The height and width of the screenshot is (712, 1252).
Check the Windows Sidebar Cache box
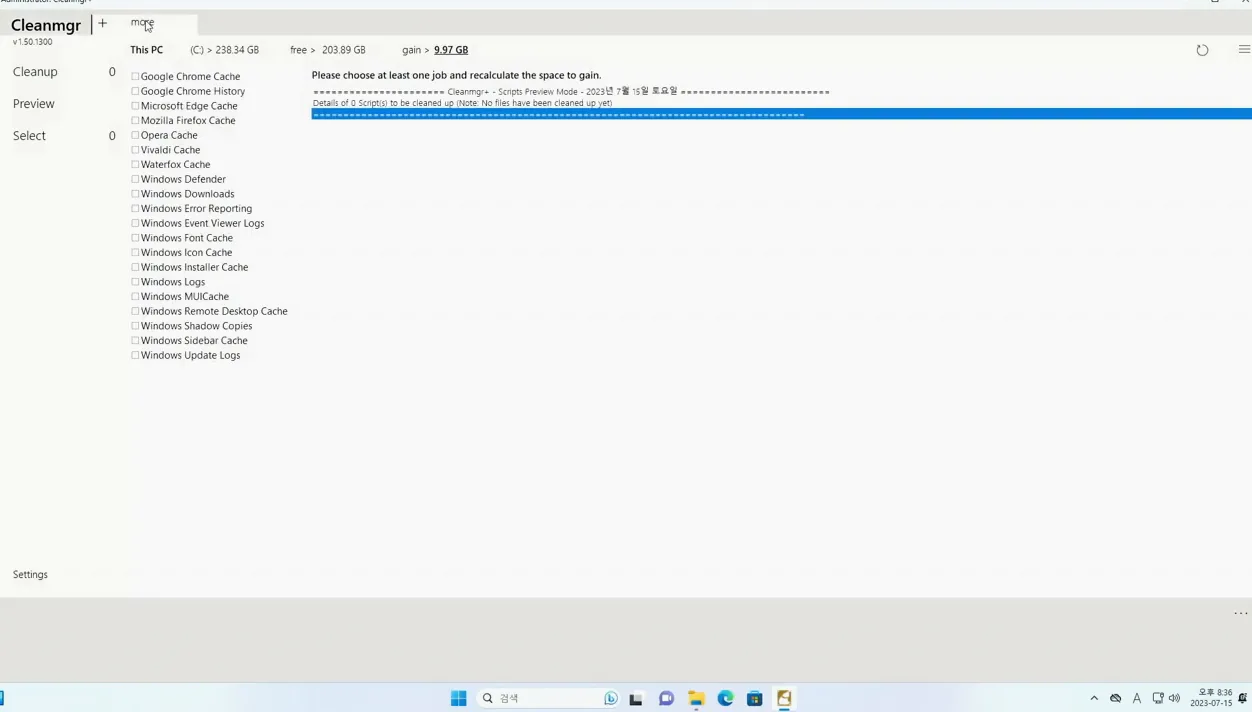[x=135, y=340]
